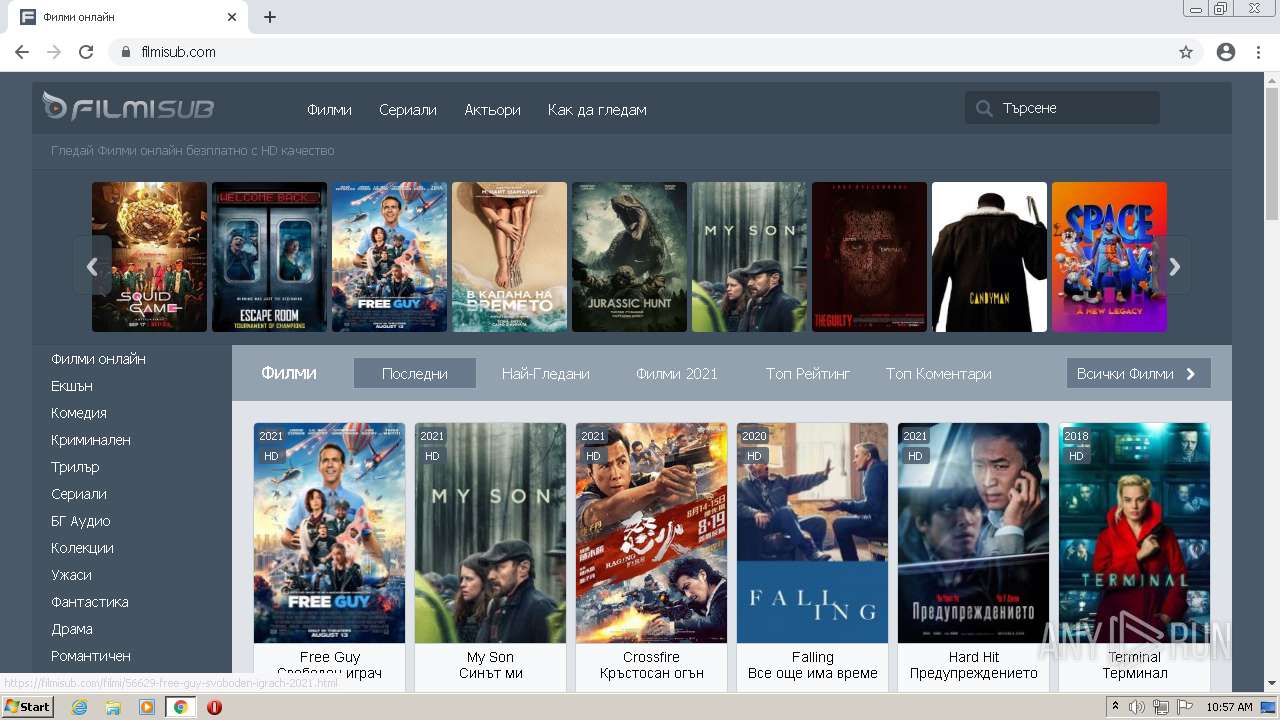Viewport: 1280px width, 720px height.
Task: Open The Guilty carousel poster
Action: pyautogui.click(x=870, y=257)
